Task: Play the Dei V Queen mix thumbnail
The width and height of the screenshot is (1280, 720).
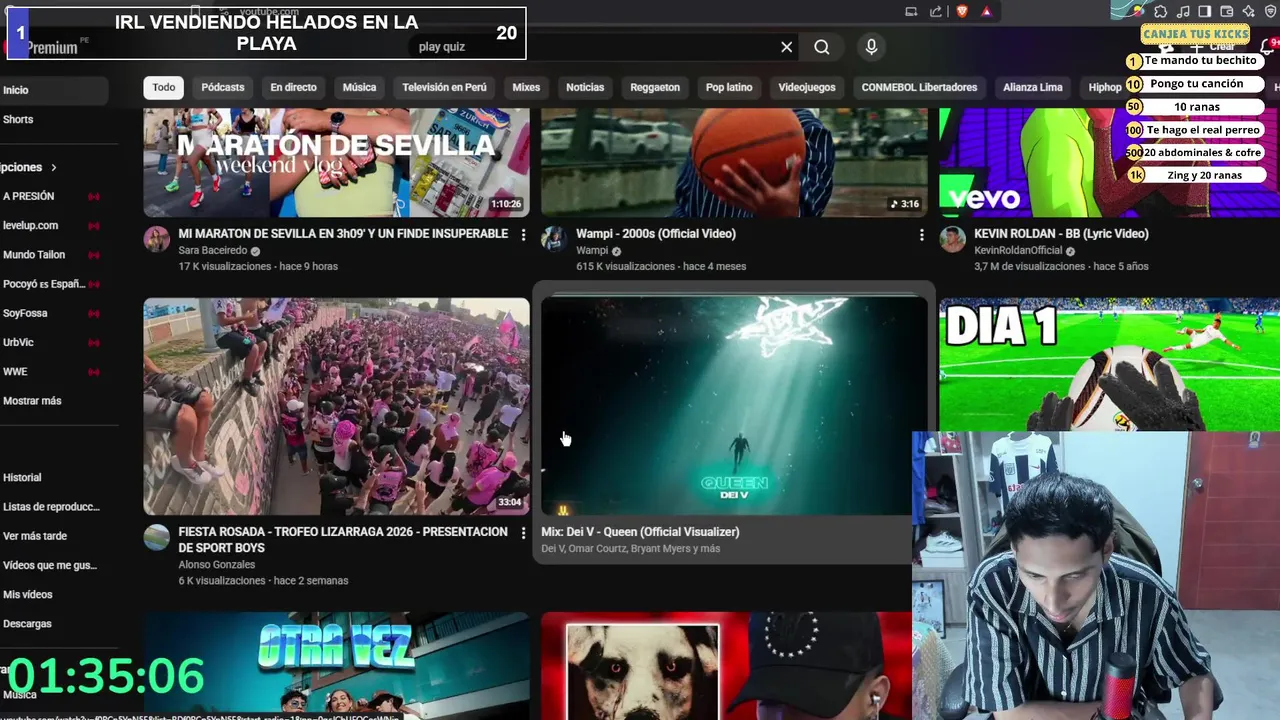Action: [x=734, y=406]
